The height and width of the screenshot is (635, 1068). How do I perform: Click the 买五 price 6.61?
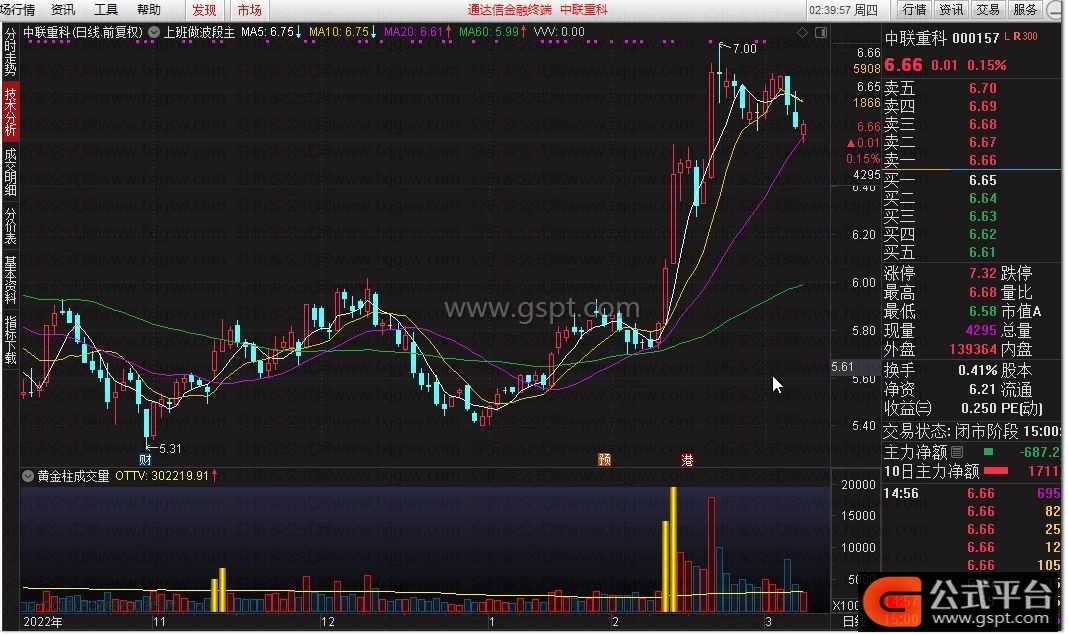point(982,252)
